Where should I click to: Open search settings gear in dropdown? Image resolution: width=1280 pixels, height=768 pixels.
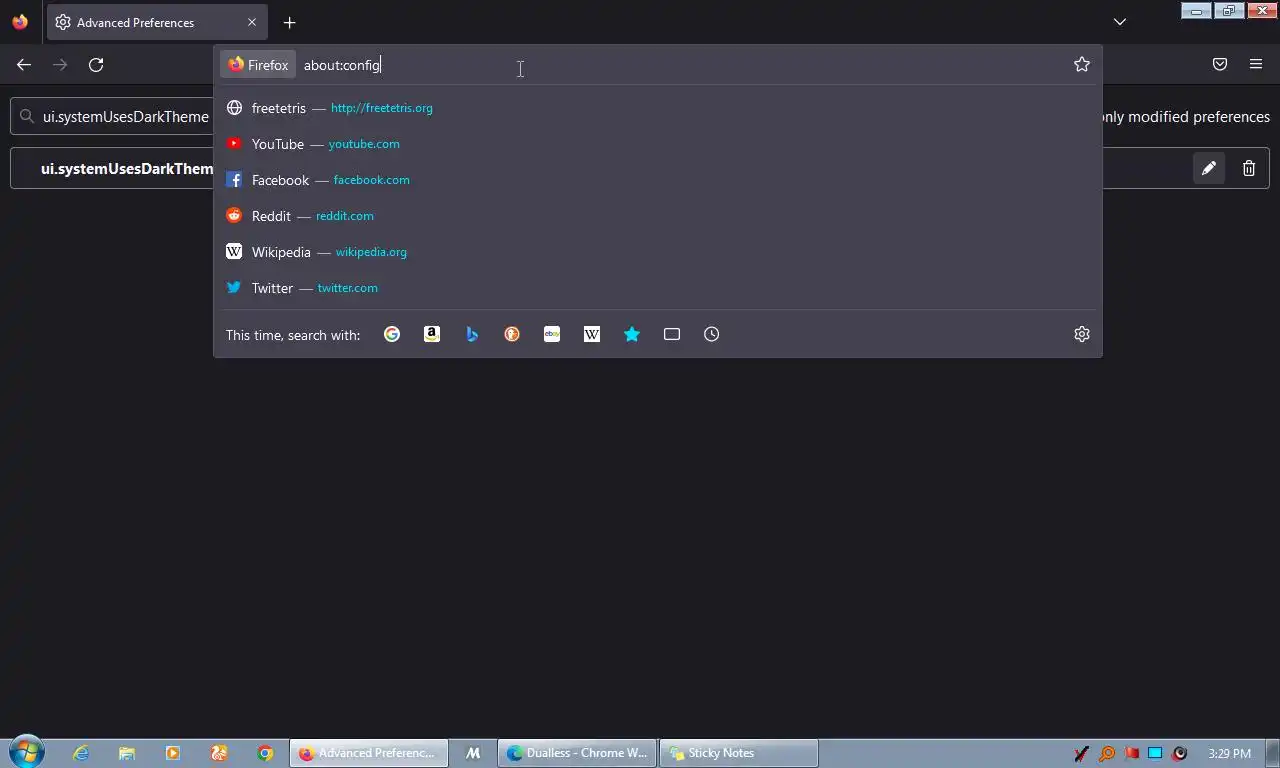click(x=1082, y=334)
